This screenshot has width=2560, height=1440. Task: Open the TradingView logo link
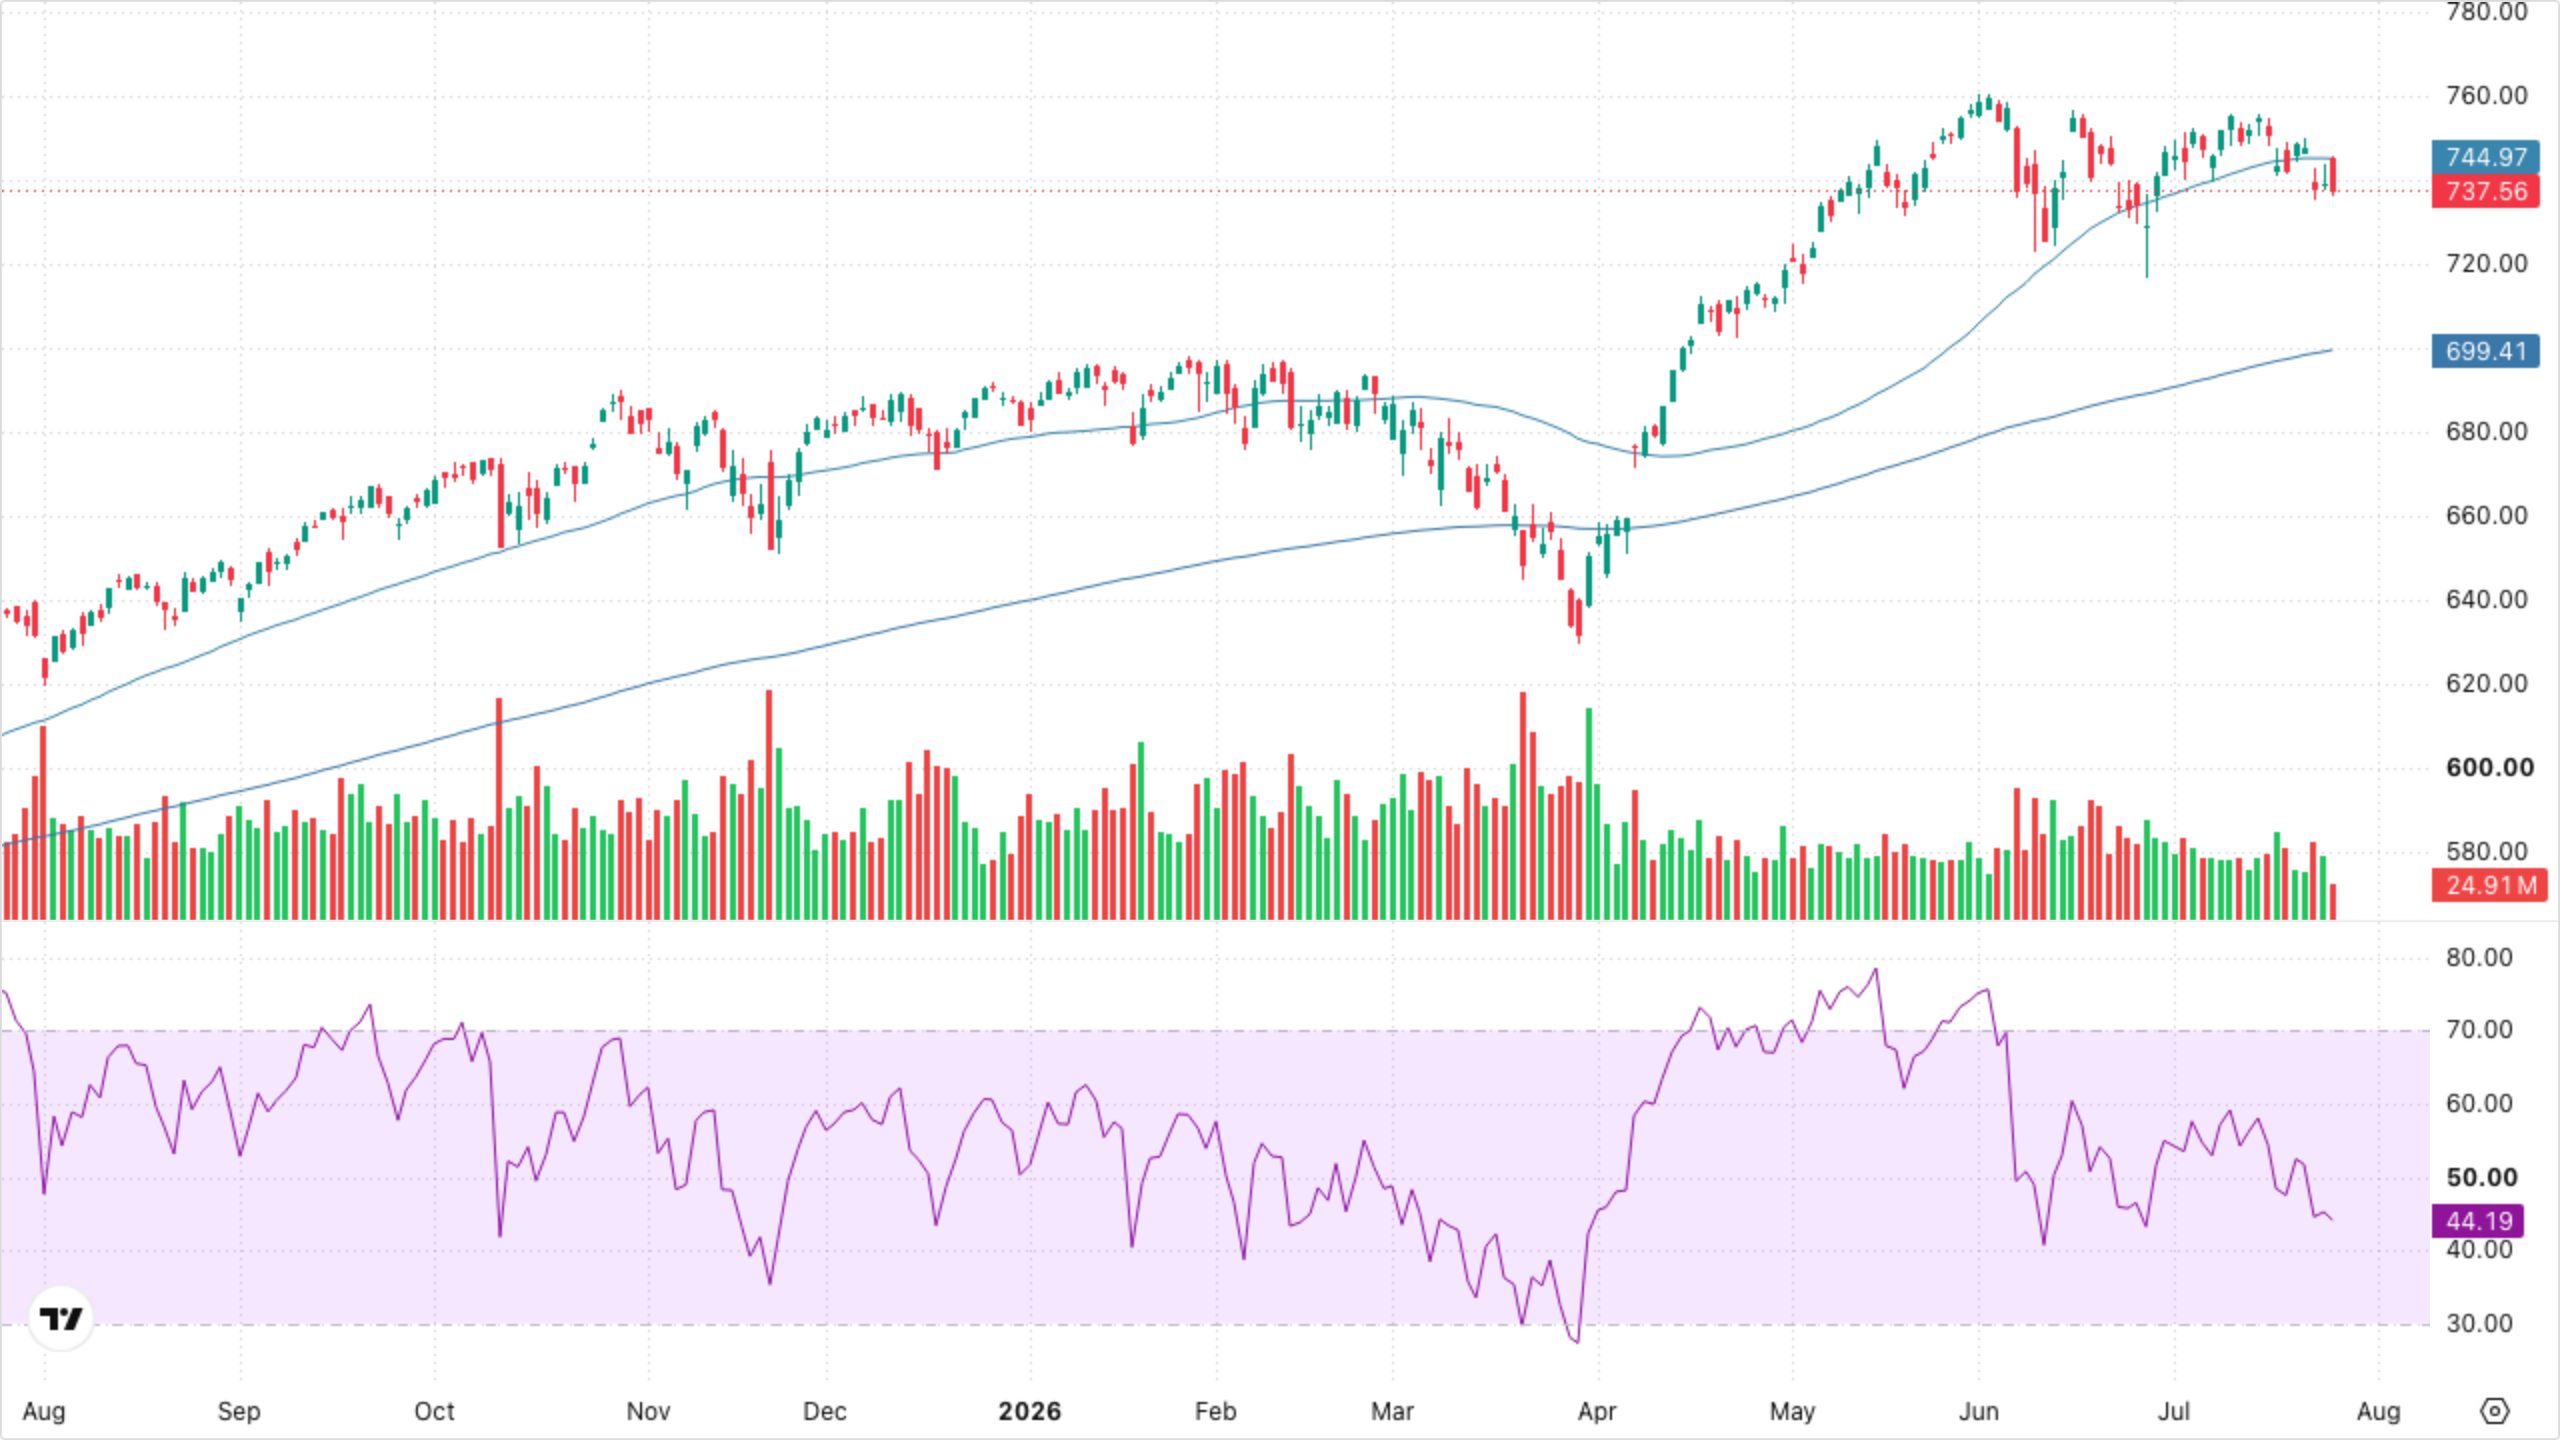pos(61,1318)
